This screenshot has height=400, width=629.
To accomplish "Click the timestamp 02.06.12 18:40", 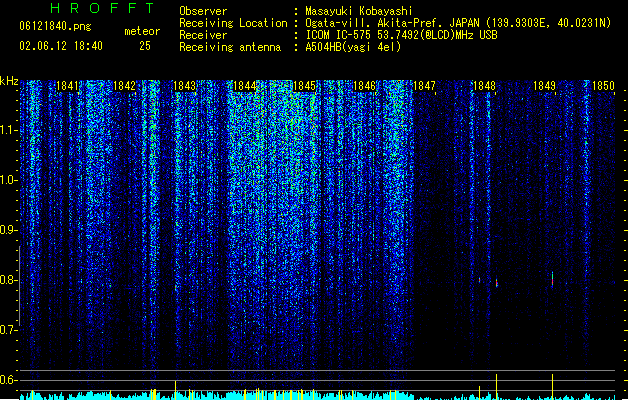I will tap(61, 46).
